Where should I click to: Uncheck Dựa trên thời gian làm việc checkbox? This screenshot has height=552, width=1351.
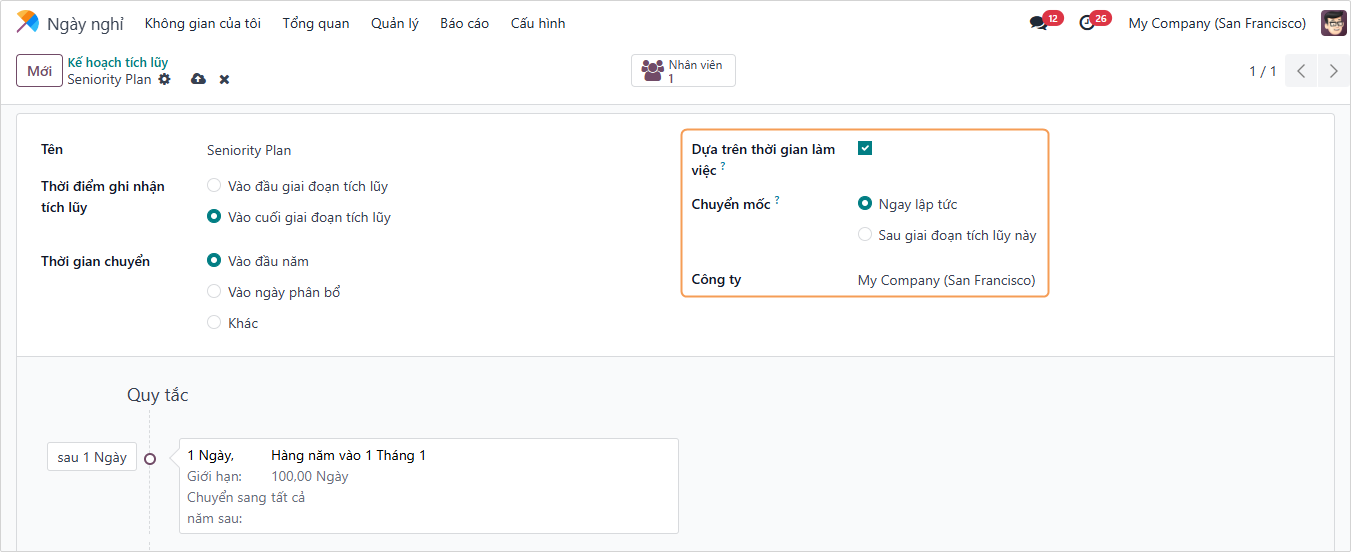865,148
